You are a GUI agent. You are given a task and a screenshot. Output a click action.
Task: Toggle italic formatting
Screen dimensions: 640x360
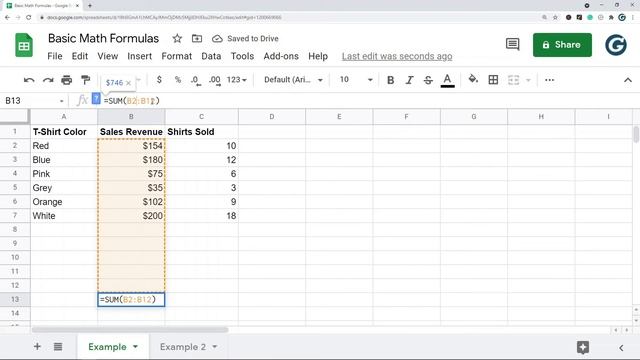tap(409, 80)
